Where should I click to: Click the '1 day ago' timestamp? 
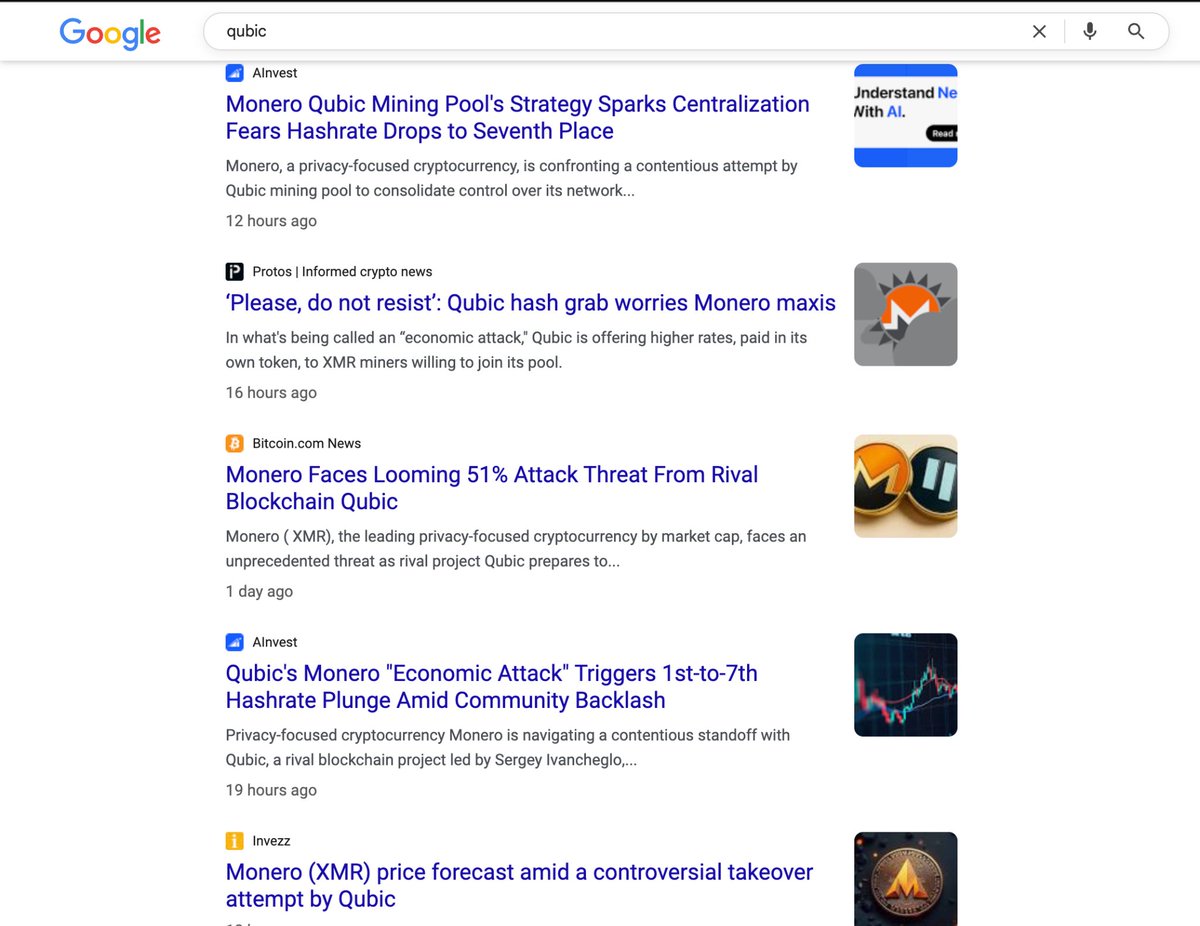point(259,591)
